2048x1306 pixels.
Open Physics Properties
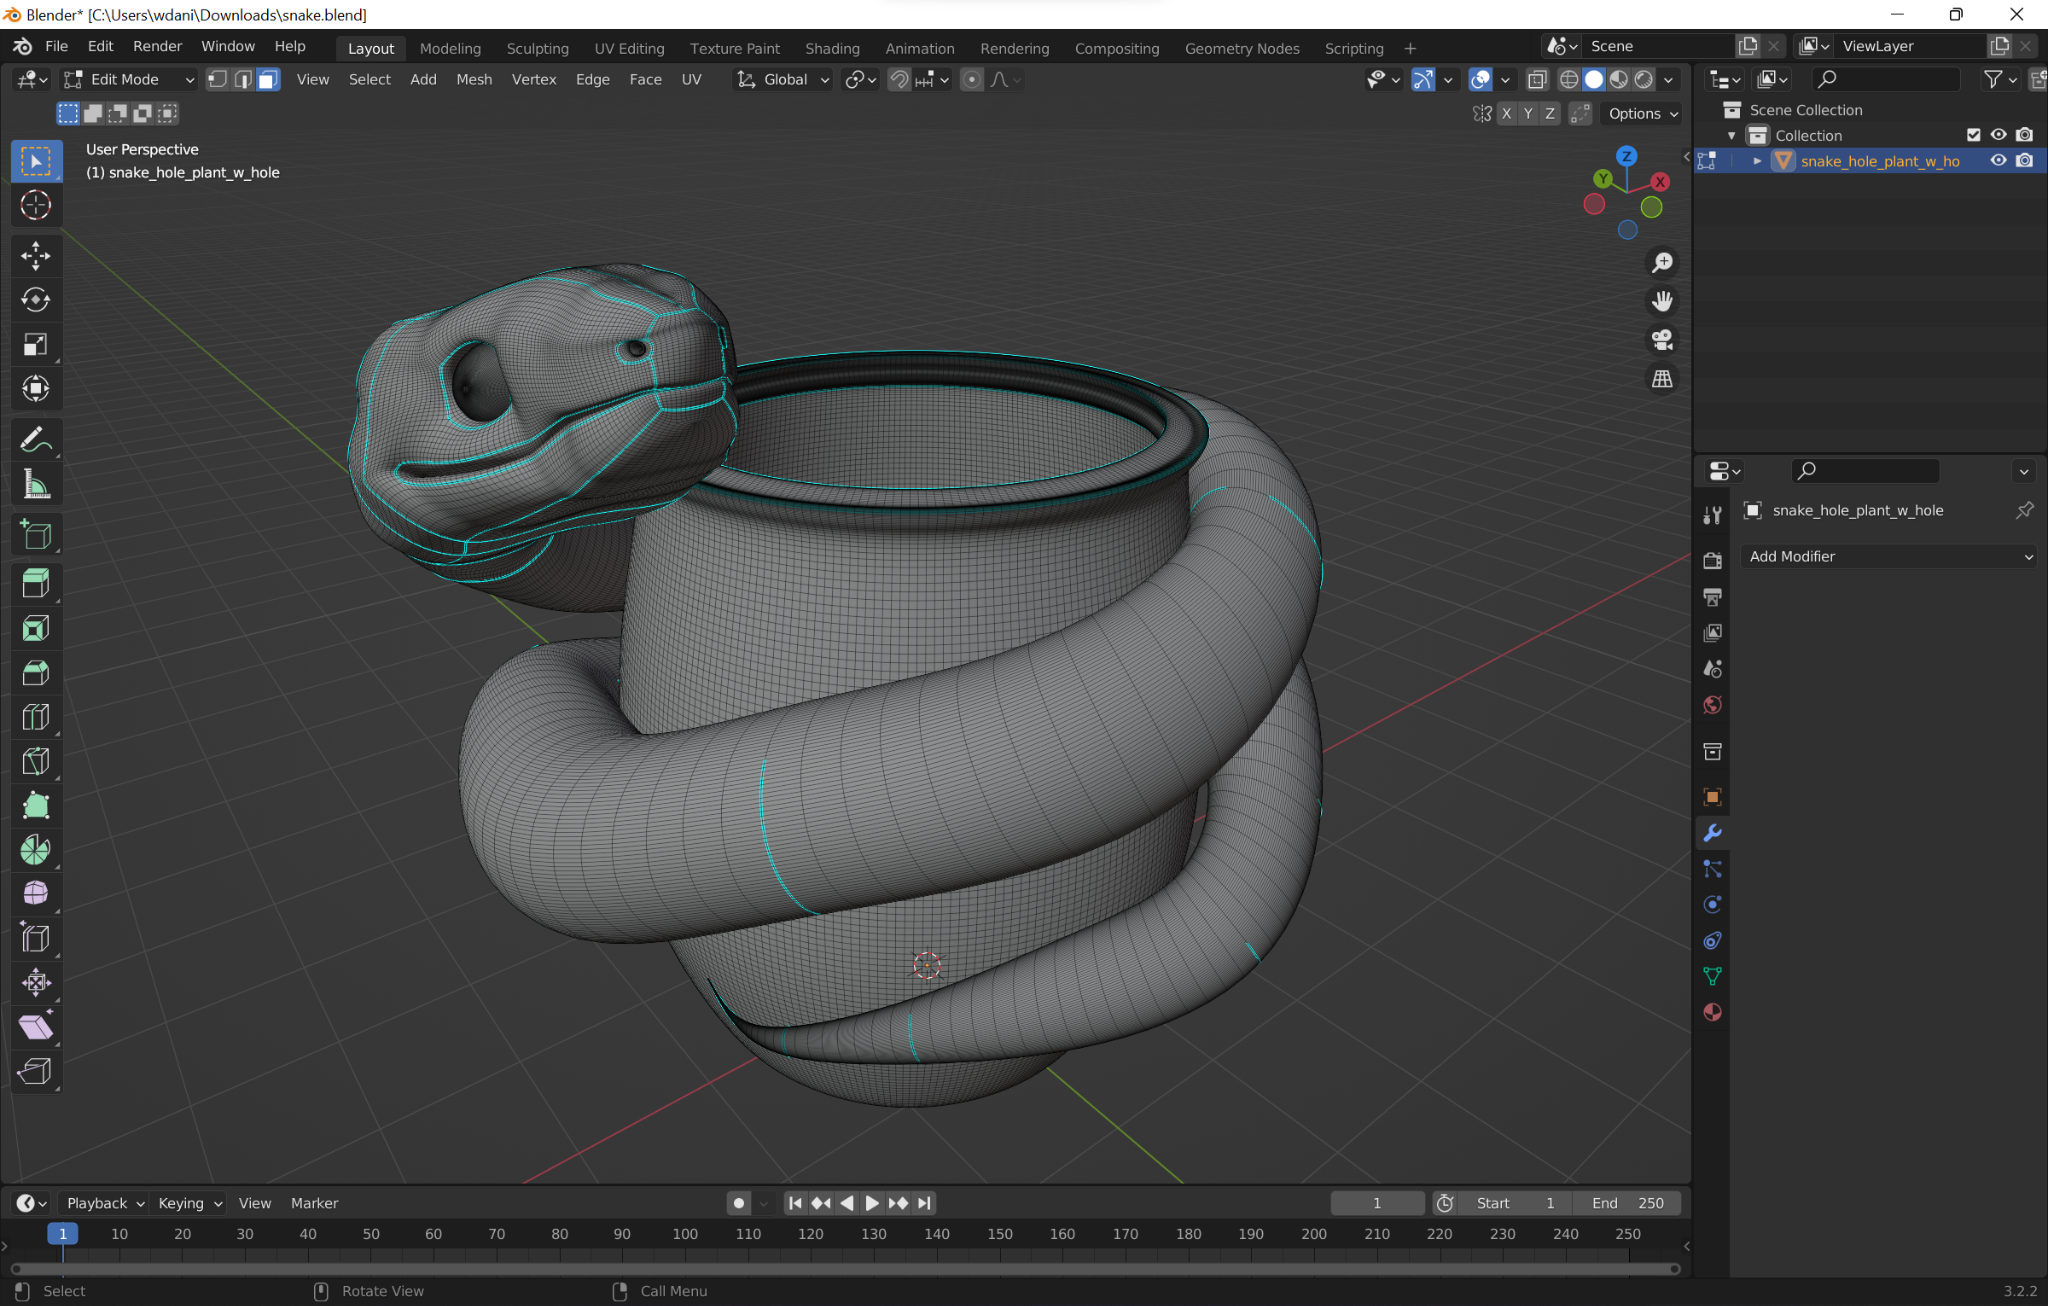[x=1712, y=904]
